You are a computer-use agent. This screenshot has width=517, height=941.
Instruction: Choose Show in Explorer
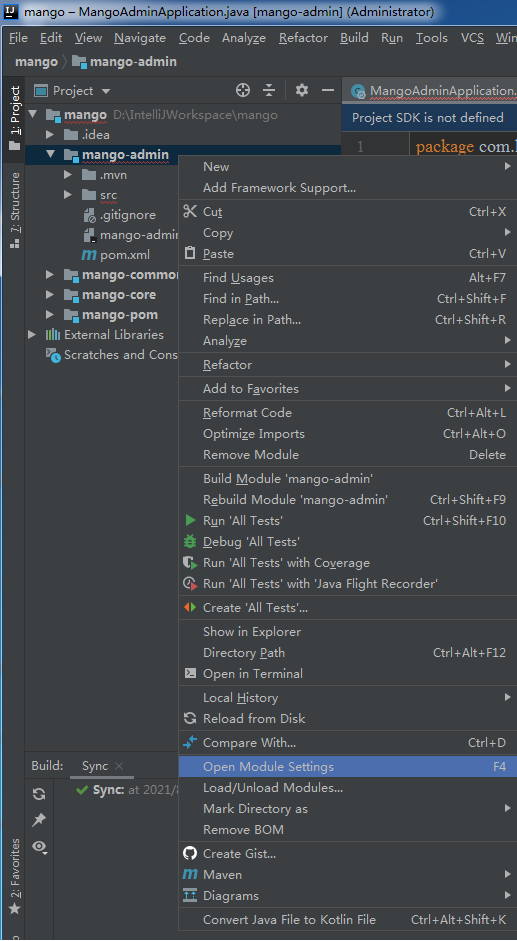(x=348, y=631)
